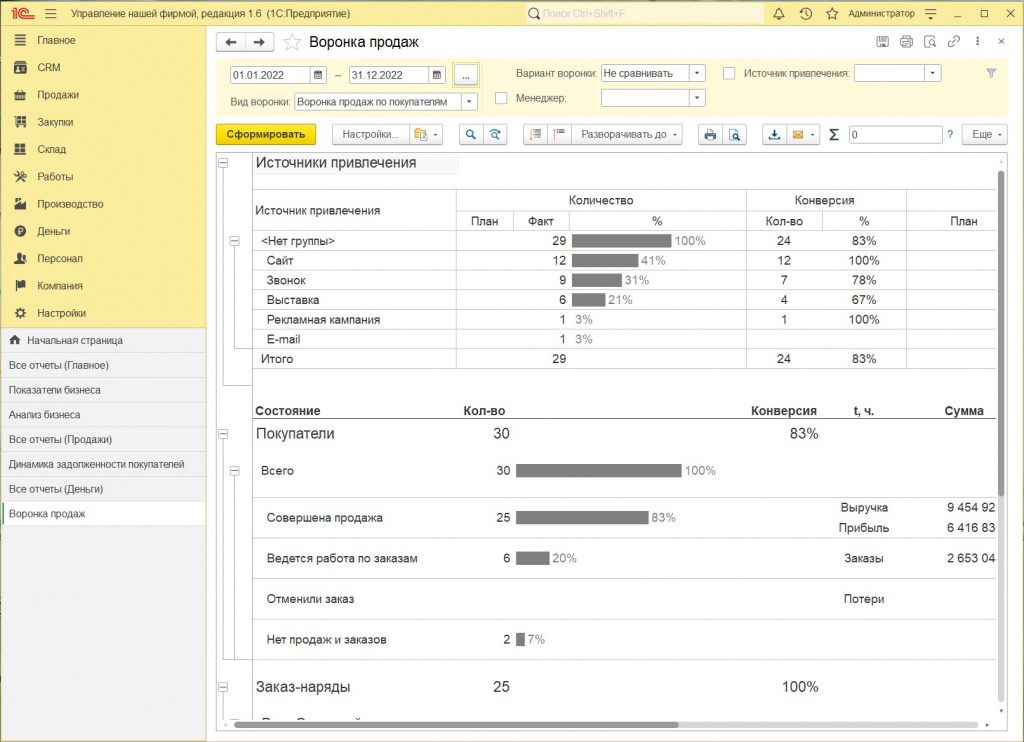Viewport: 1024px width, 742px height.
Task: Open calendar for start date 01.01.2022
Action: pos(317,74)
